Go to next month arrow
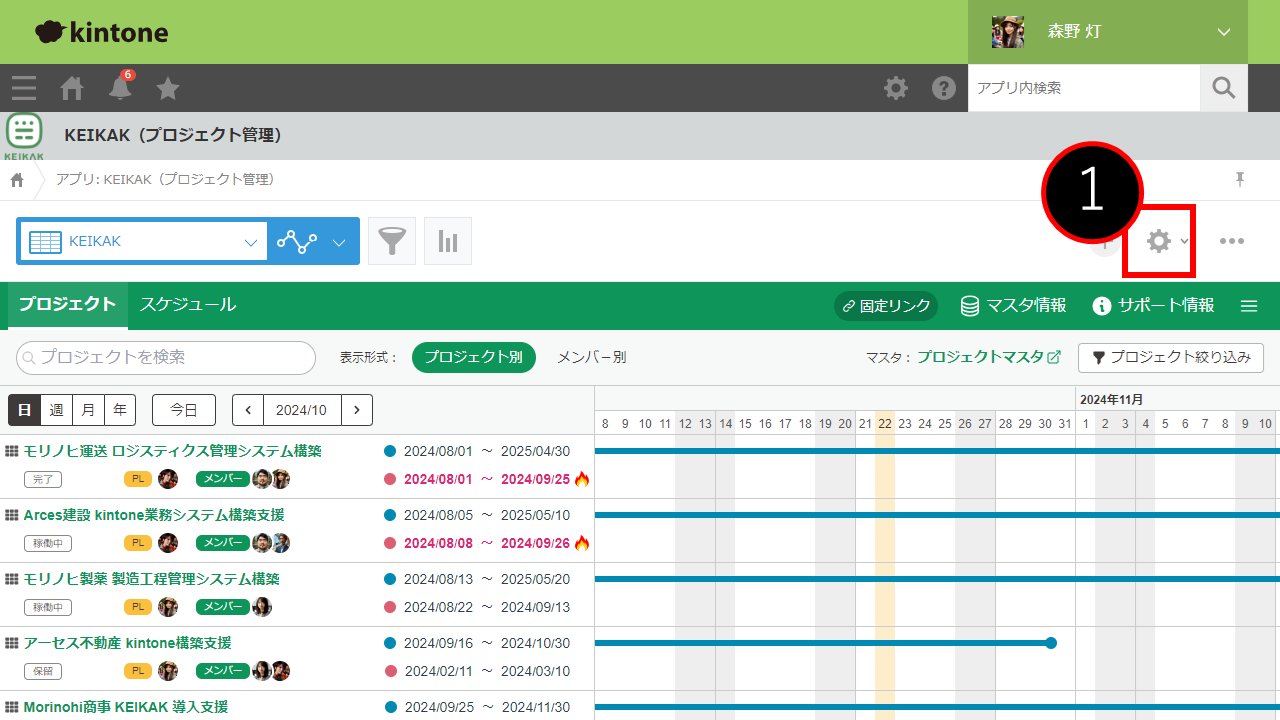The height and width of the screenshot is (720, 1280). point(357,410)
